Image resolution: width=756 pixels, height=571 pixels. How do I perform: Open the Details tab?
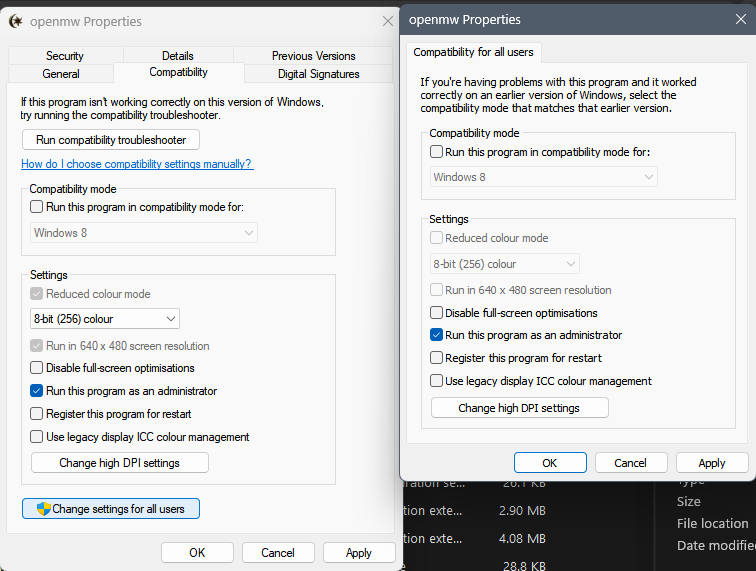178,56
